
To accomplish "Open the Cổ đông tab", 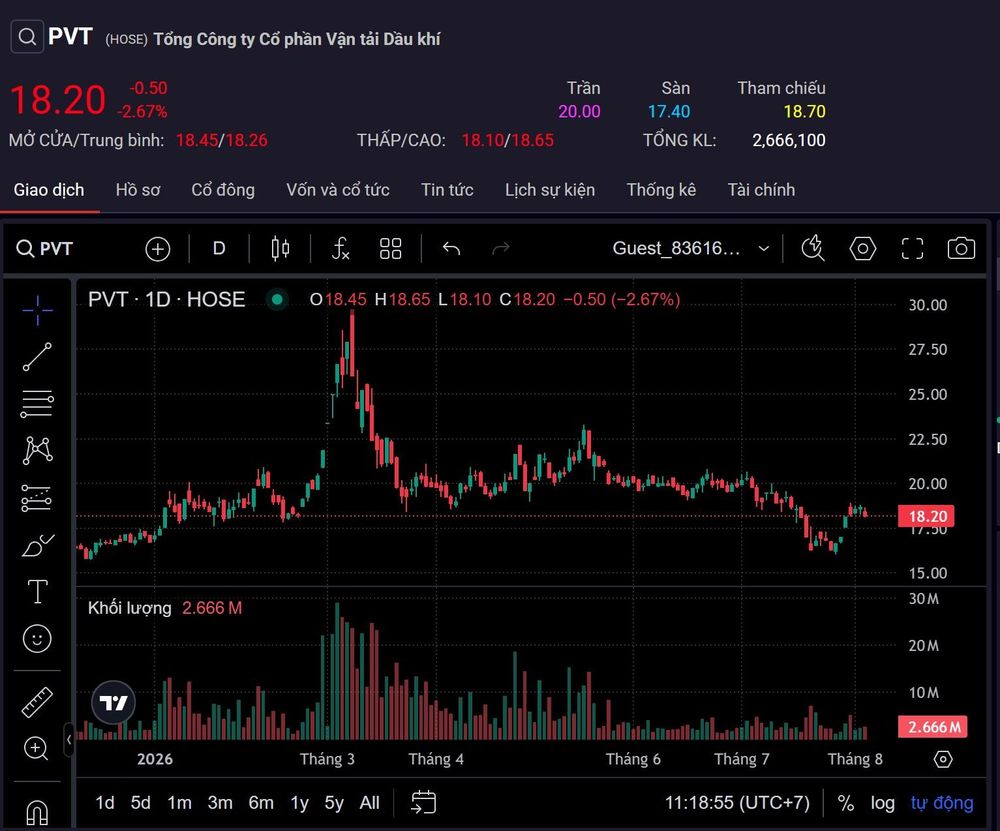I will click(x=223, y=190).
